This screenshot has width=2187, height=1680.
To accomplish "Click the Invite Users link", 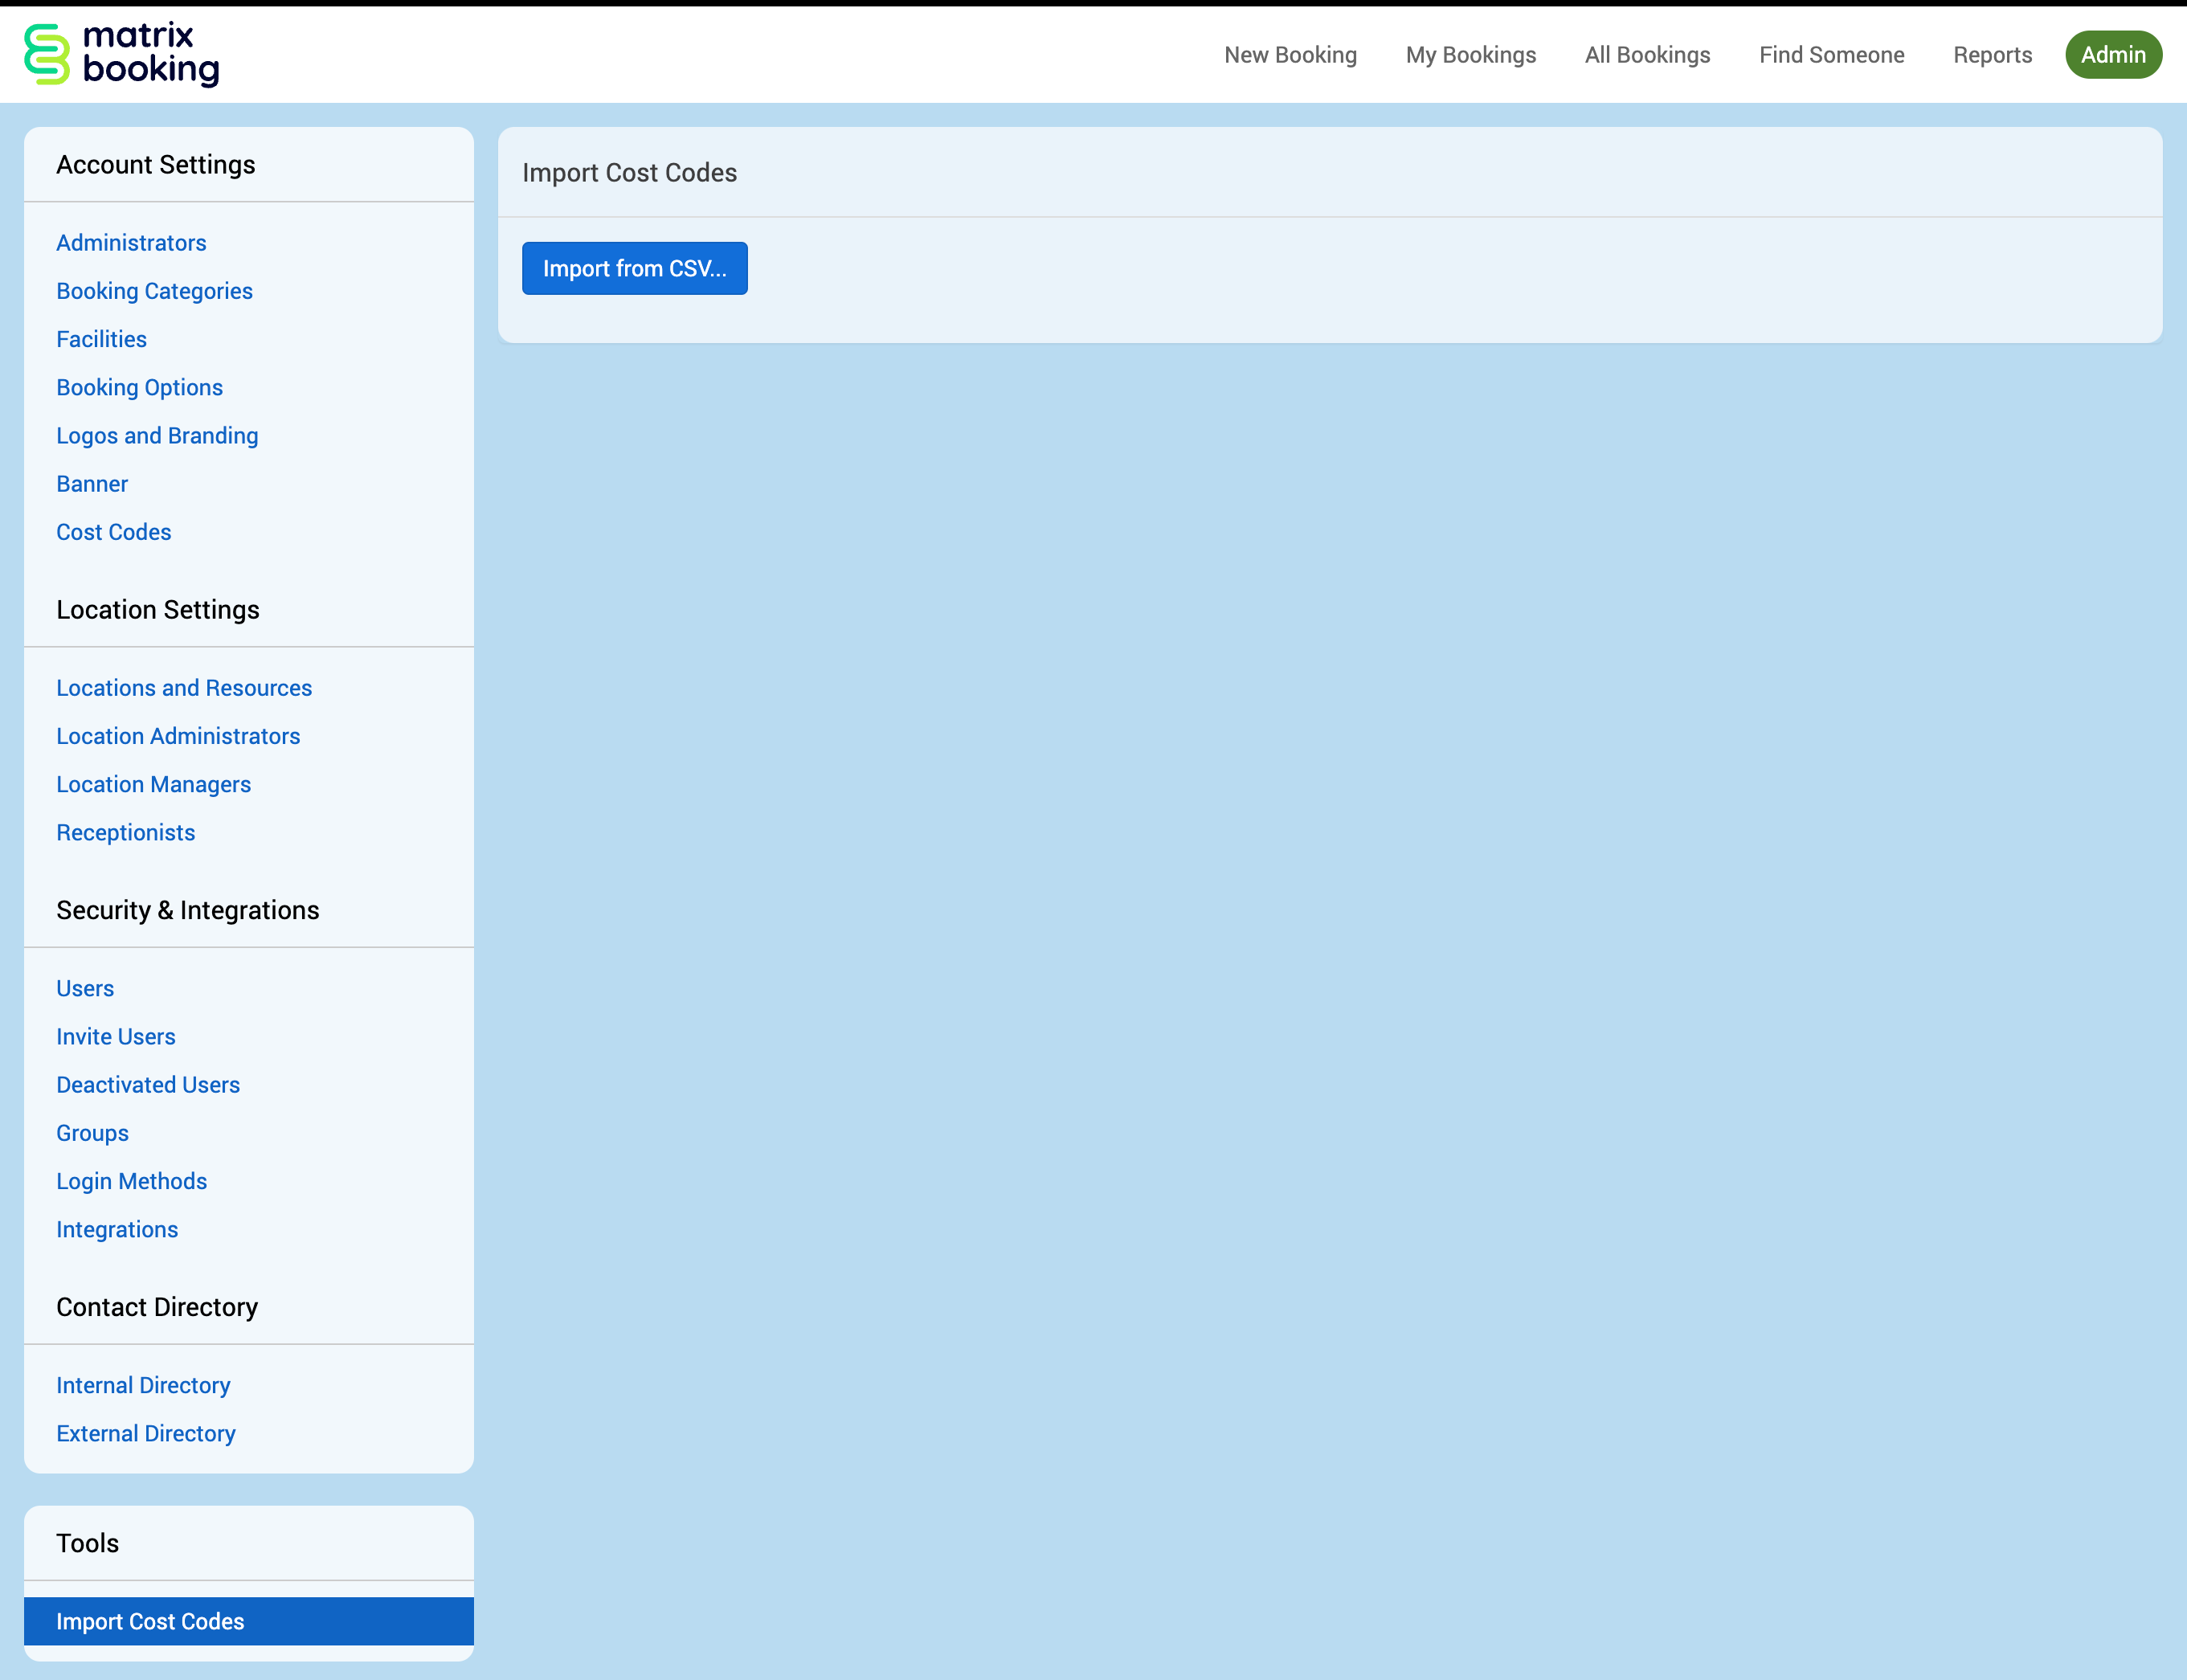I will (115, 1037).
